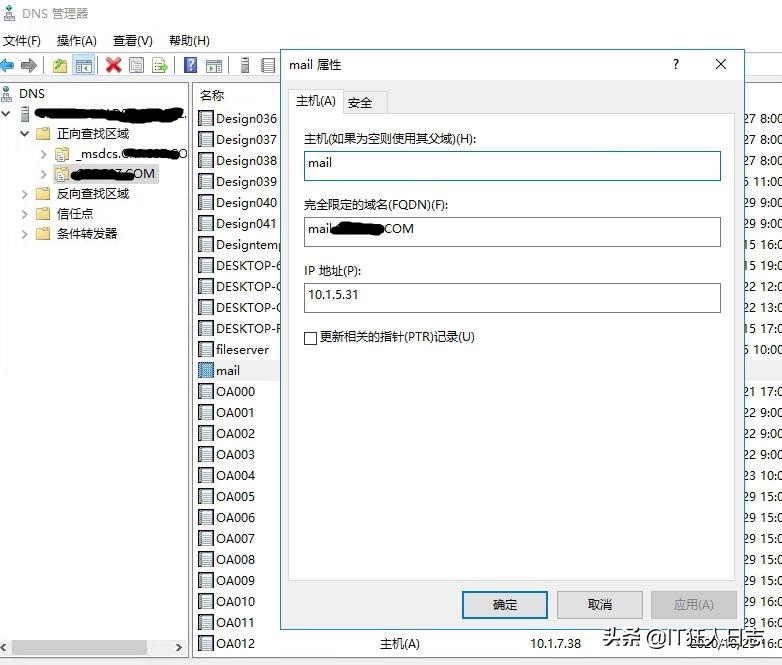Select the Design036 record icon
782x665 pixels.
(205, 118)
